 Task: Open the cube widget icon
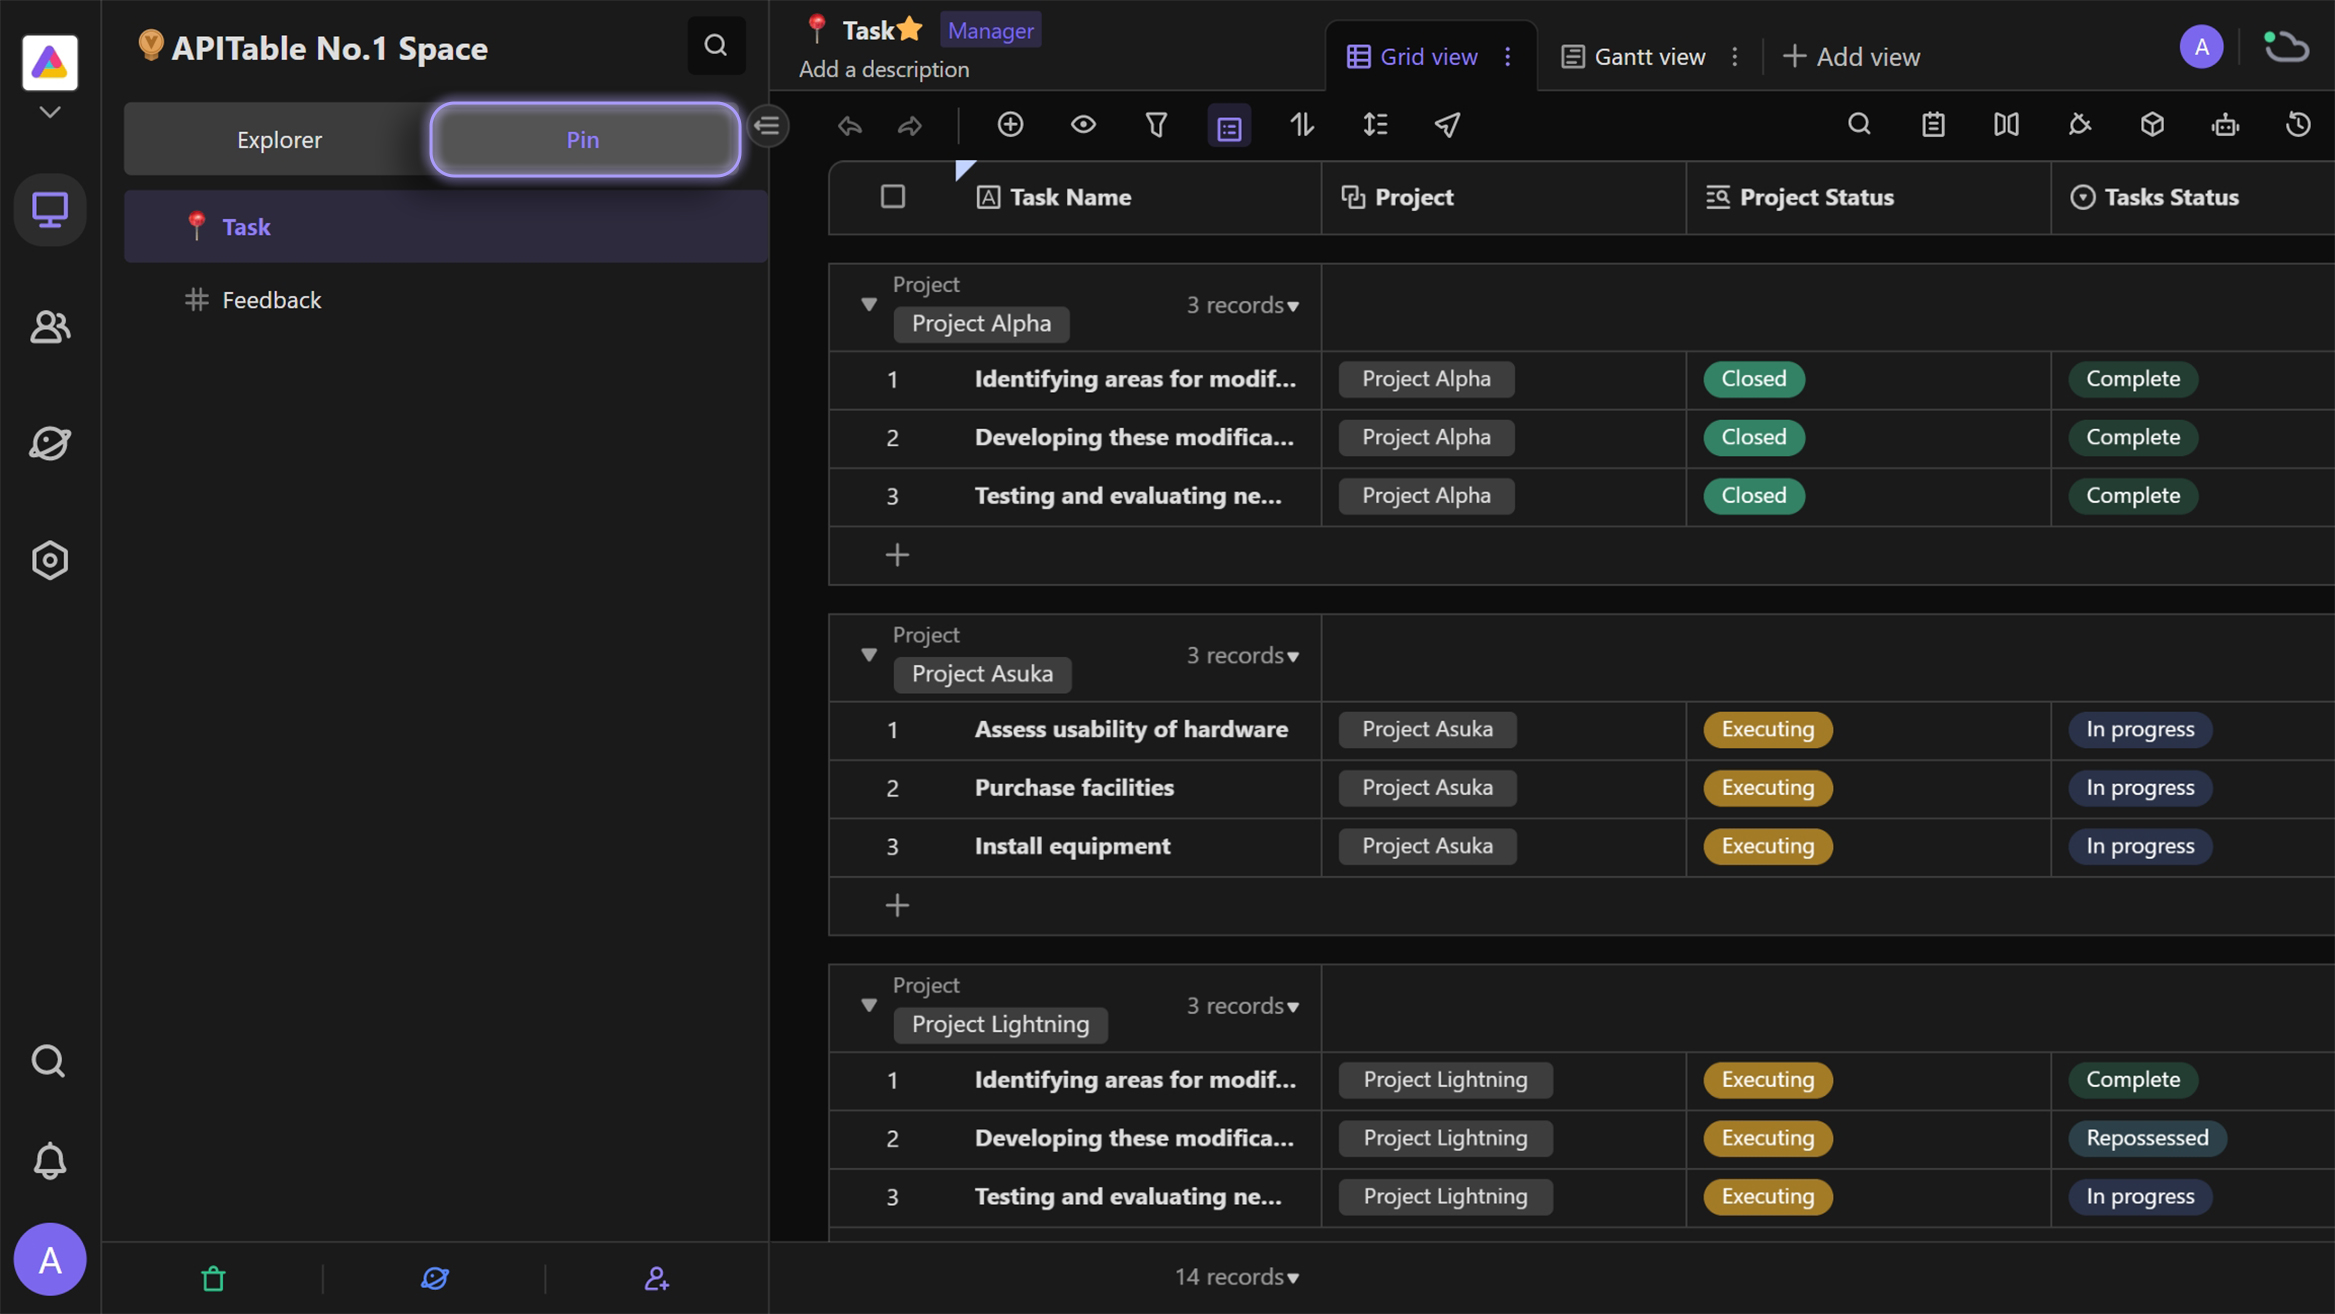[2152, 124]
